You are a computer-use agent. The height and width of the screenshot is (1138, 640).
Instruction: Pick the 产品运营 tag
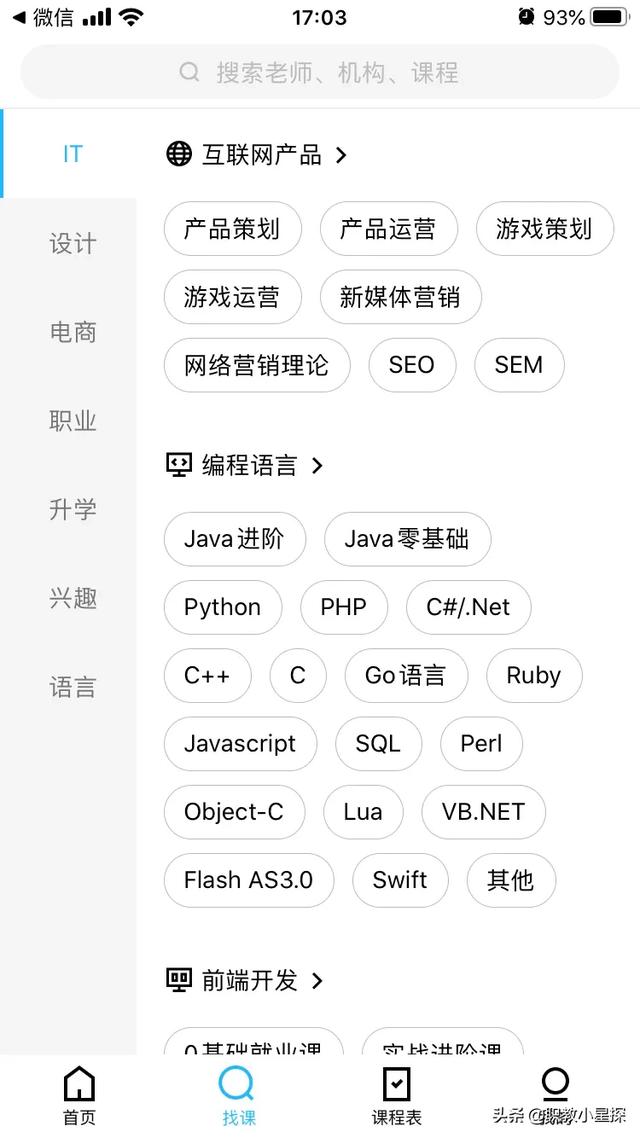click(x=388, y=229)
